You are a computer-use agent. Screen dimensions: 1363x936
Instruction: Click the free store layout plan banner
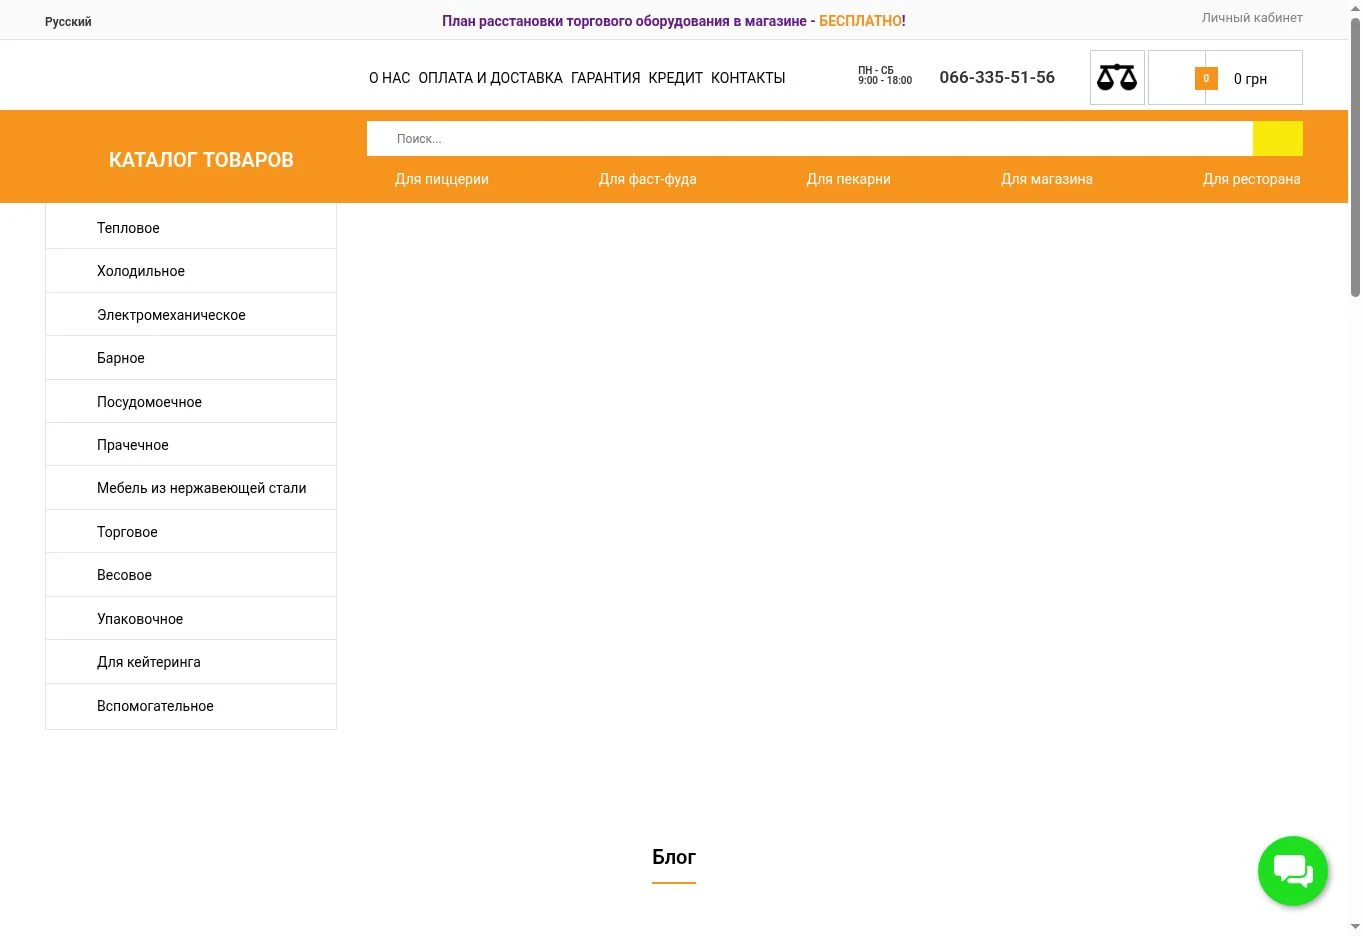[674, 21]
